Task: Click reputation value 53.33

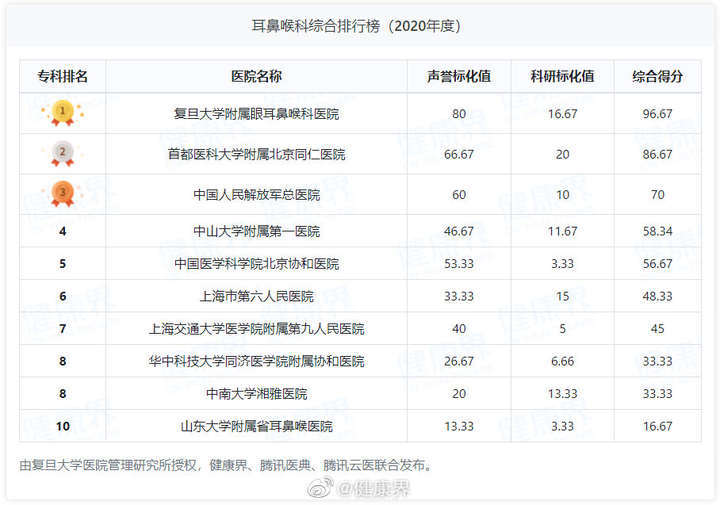Action: point(459,264)
